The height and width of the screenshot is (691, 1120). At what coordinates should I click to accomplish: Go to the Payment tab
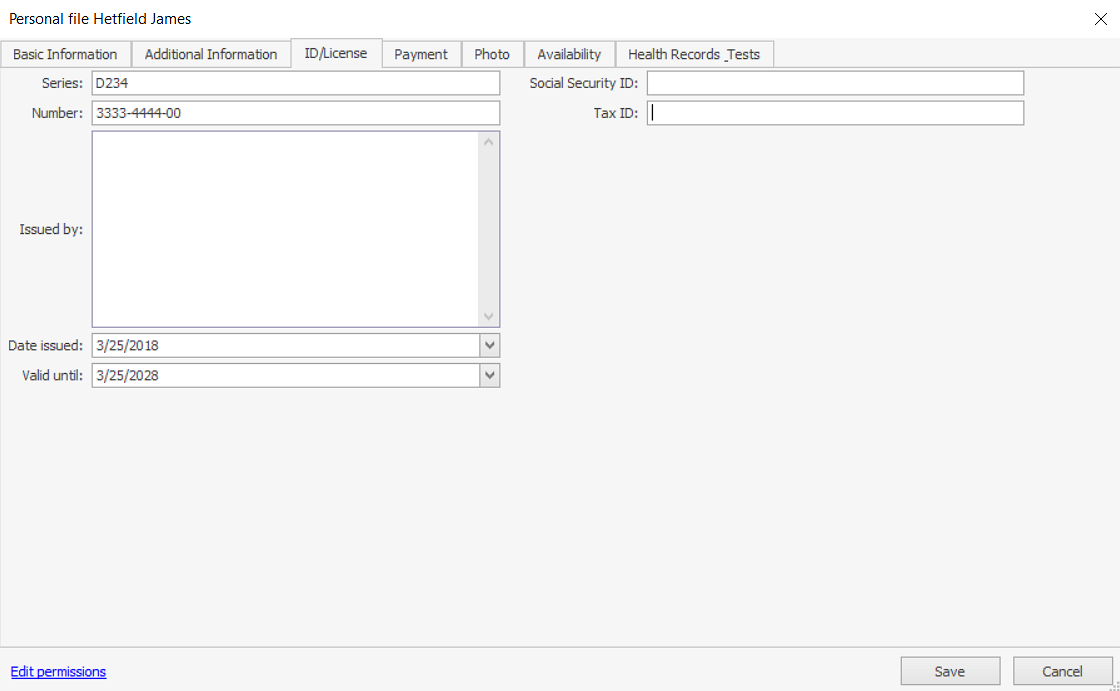click(421, 54)
